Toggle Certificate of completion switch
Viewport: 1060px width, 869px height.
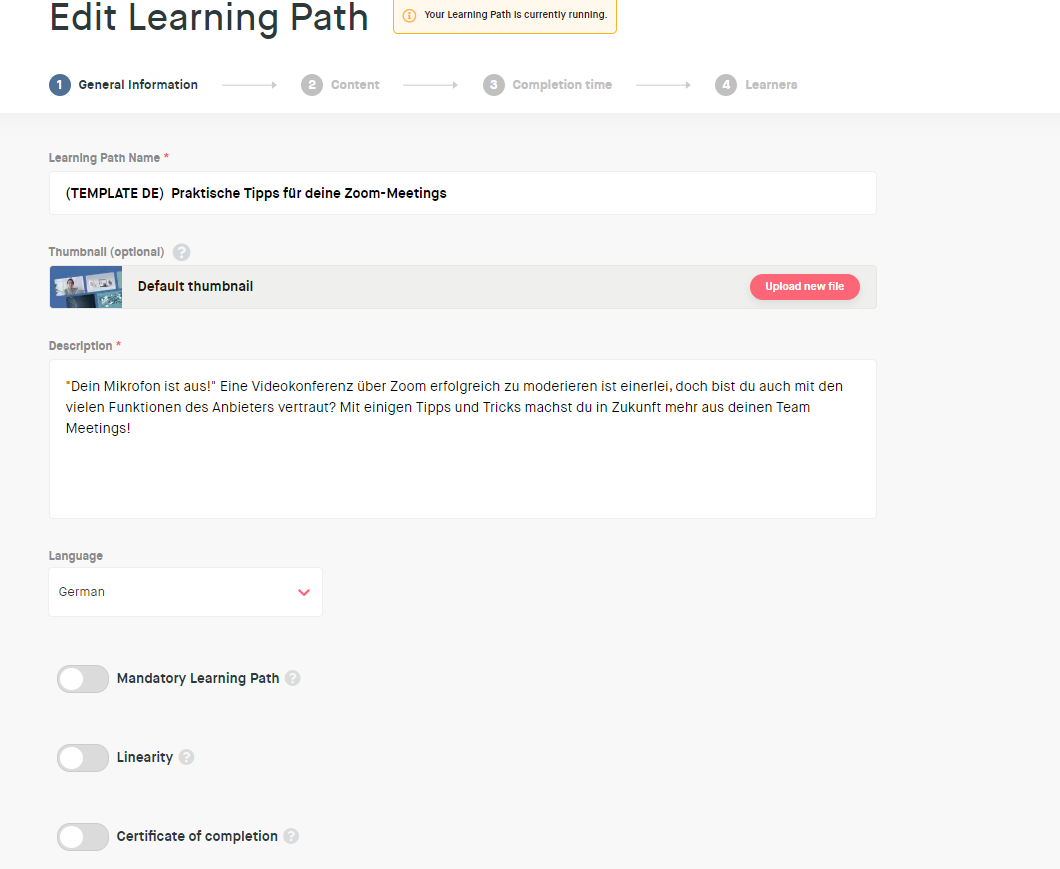pos(82,837)
